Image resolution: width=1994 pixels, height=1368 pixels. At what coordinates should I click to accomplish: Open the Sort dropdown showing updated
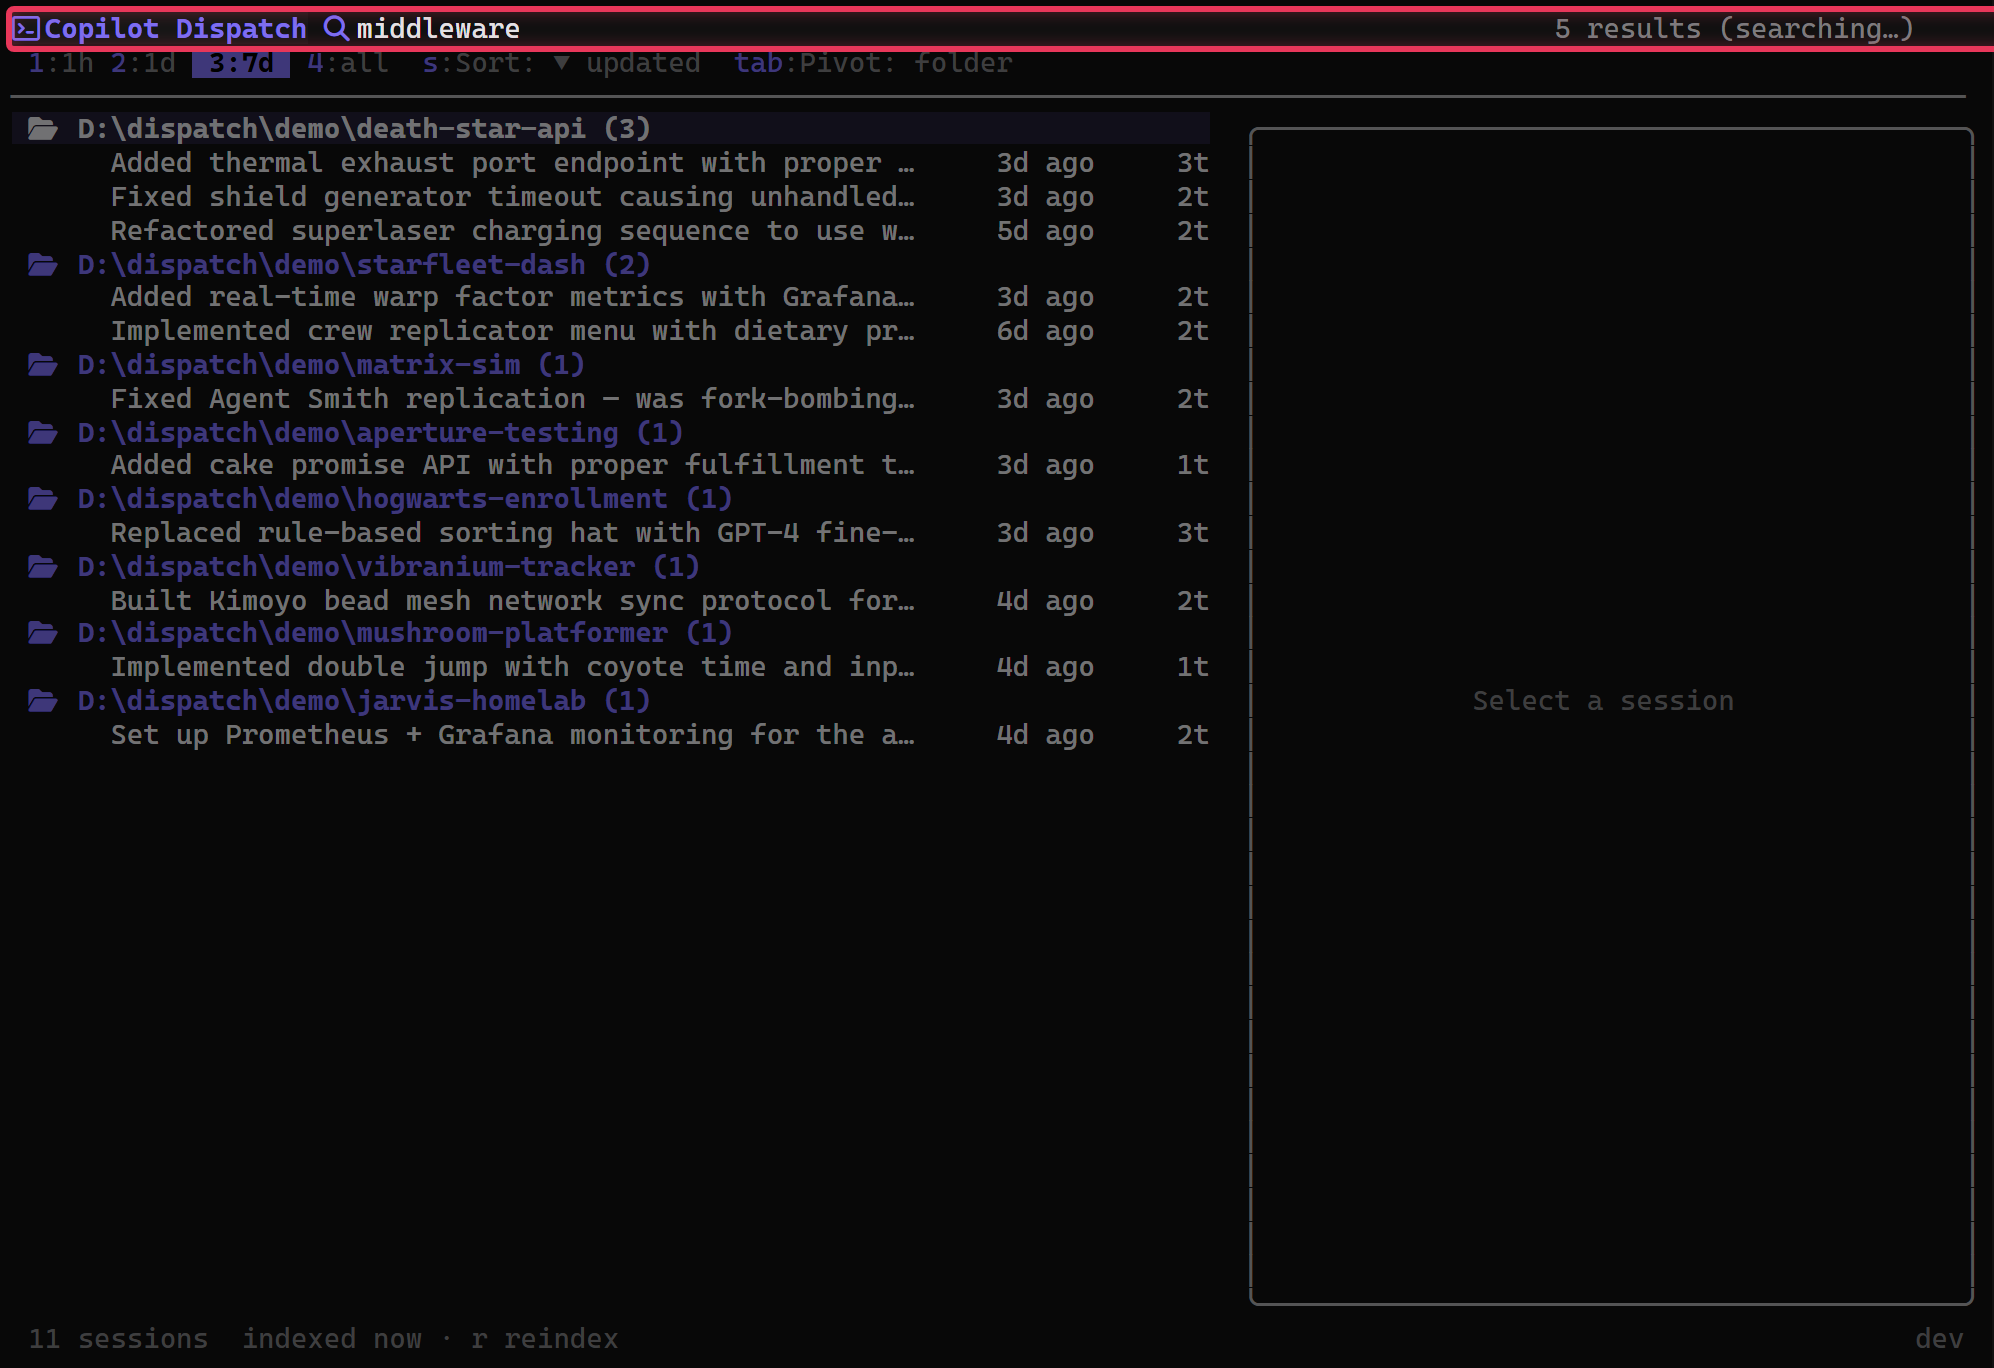(x=560, y=62)
